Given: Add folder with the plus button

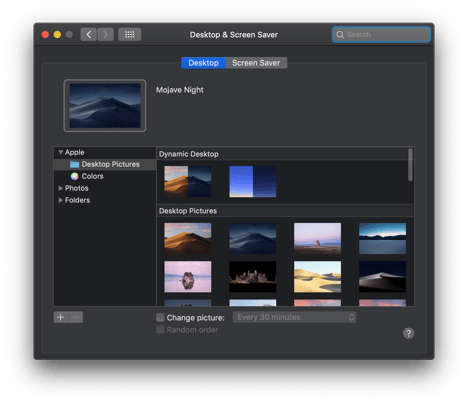Looking at the screenshot, I should (x=61, y=317).
